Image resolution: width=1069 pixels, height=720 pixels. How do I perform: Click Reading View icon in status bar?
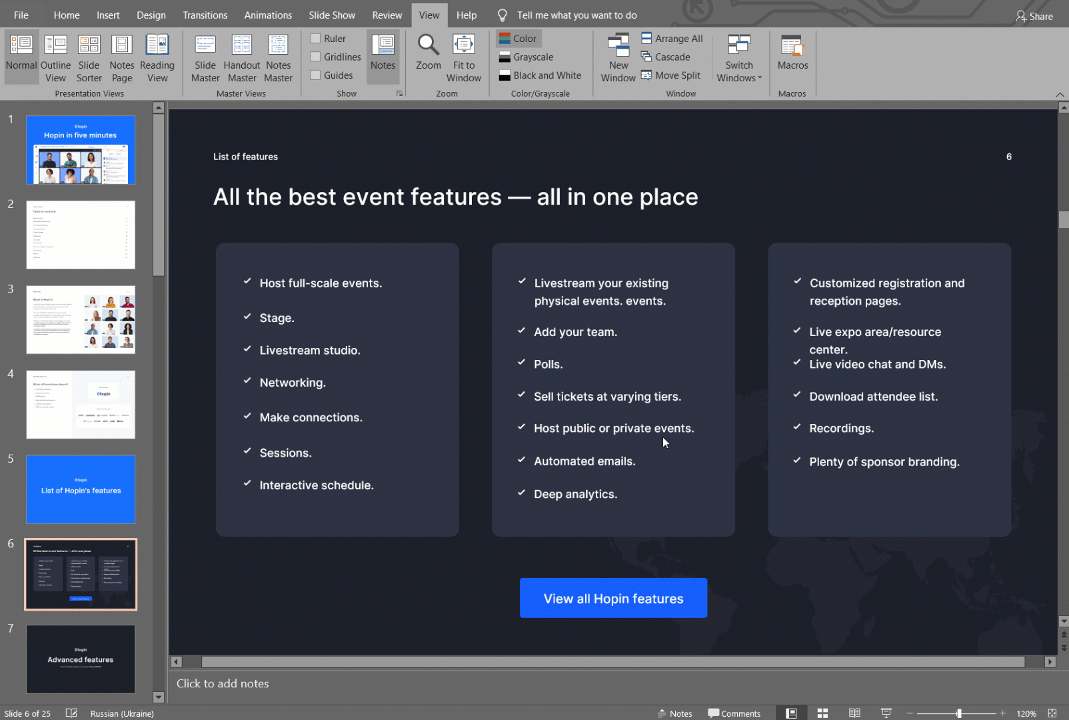(854, 713)
